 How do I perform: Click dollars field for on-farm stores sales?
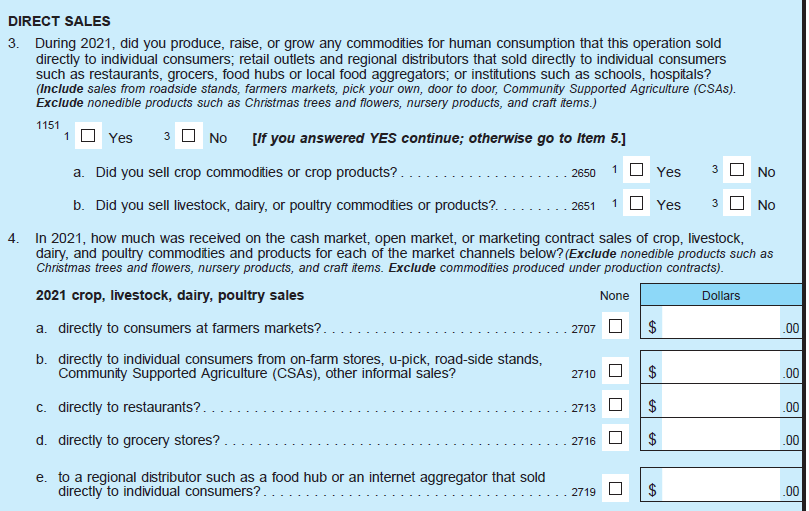pos(720,370)
